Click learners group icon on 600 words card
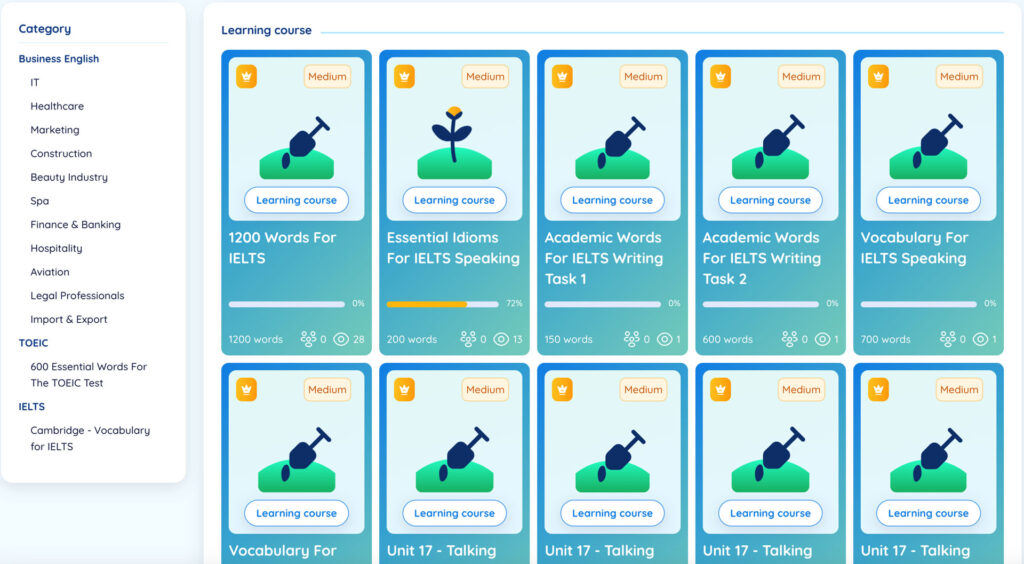Screen dimensions: 1024x564 tap(790, 339)
